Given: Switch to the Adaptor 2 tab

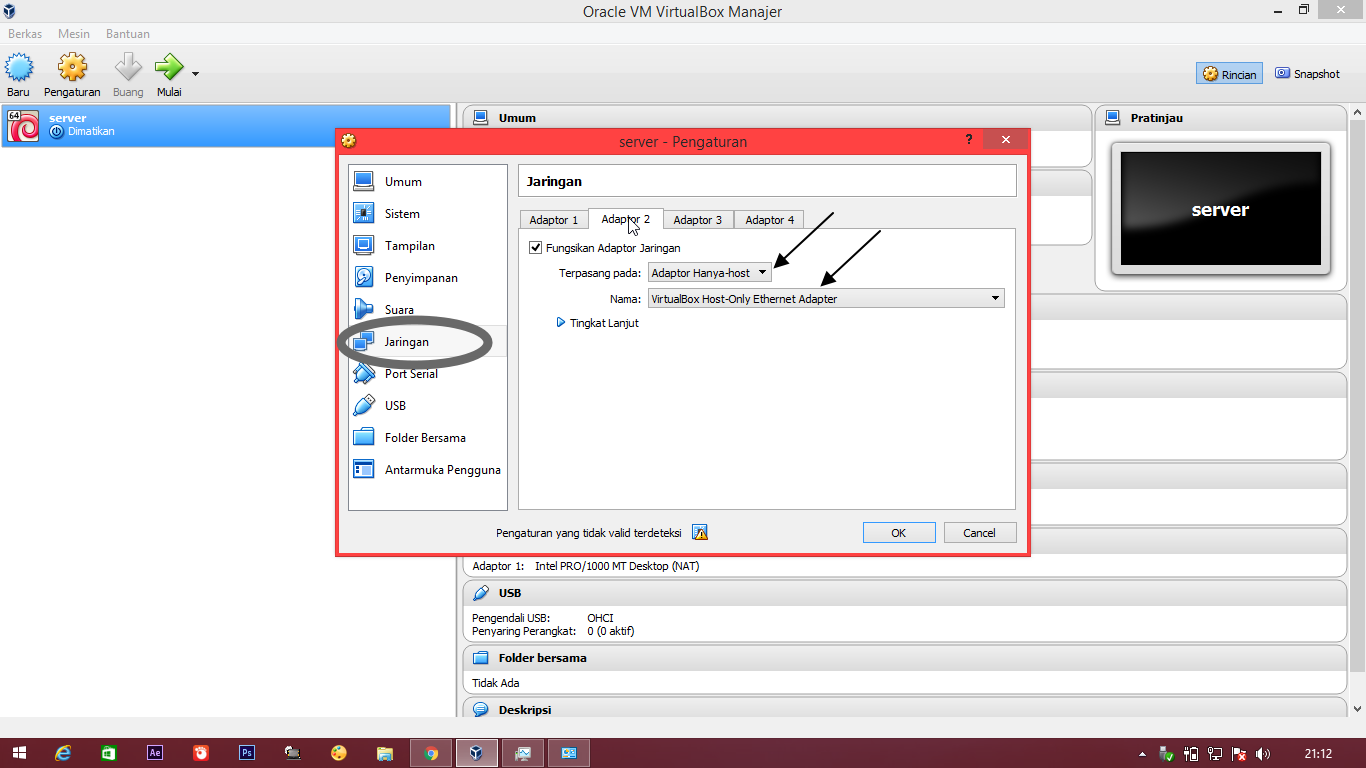Looking at the screenshot, I should click(625, 219).
